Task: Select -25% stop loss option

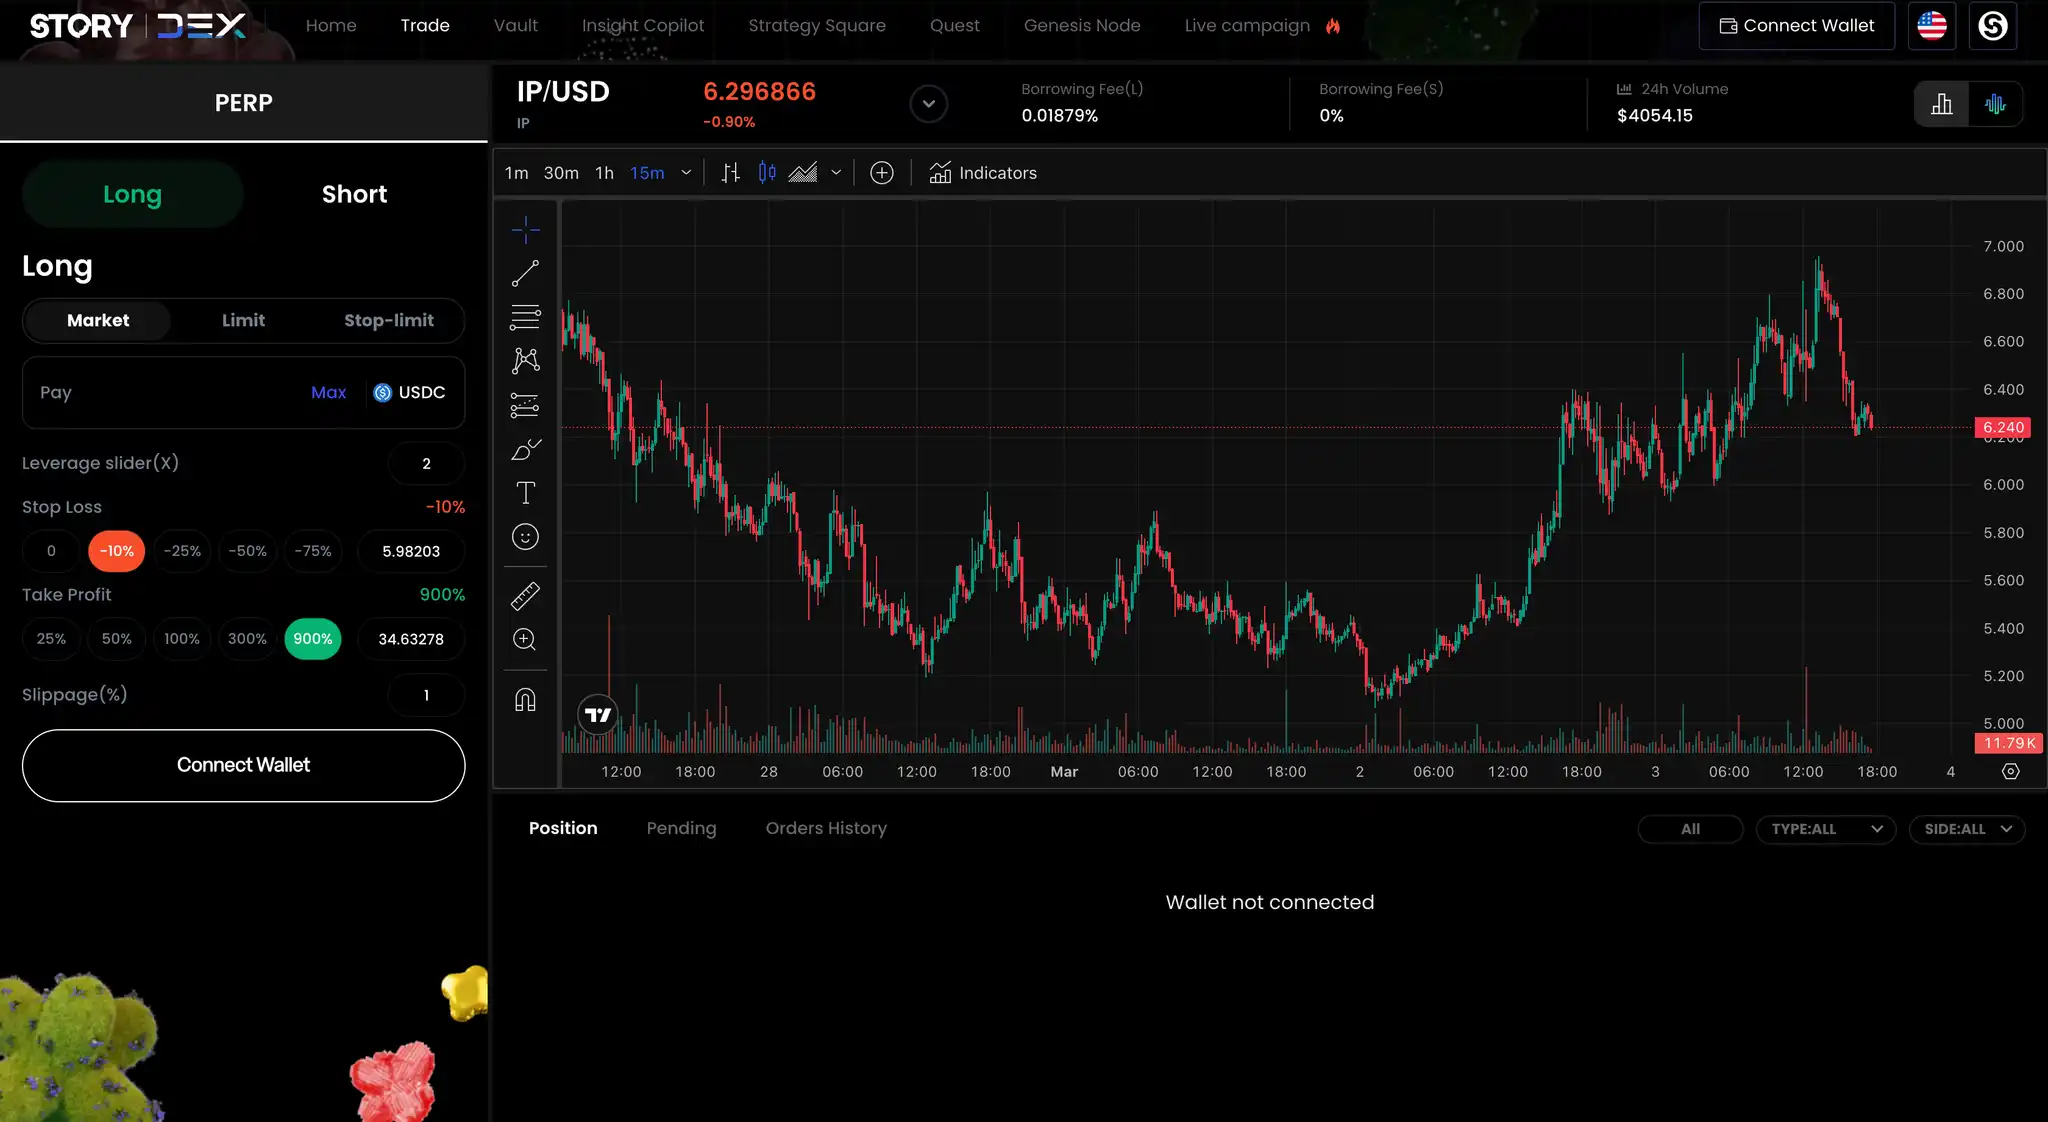Action: [182, 551]
